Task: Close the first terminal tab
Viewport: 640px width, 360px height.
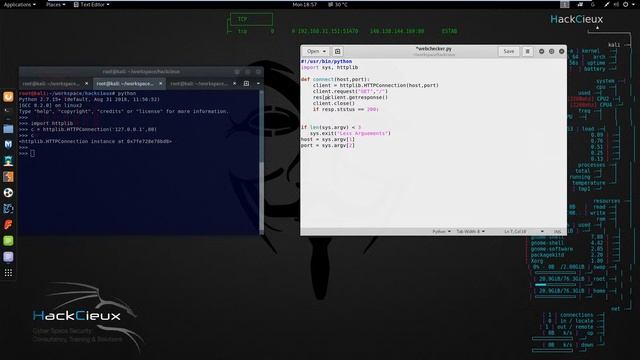Action: (87, 84)
